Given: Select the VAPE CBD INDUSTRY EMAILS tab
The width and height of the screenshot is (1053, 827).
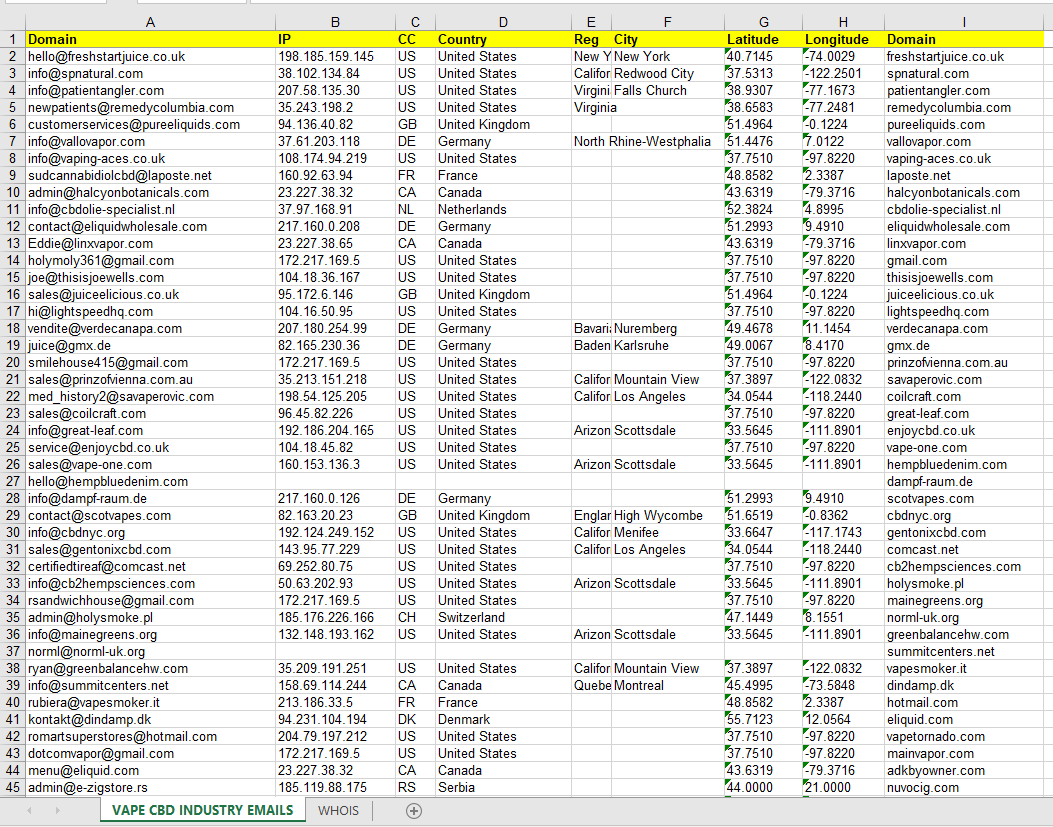Looking at the screenshot, I should (x=202, y=810).
